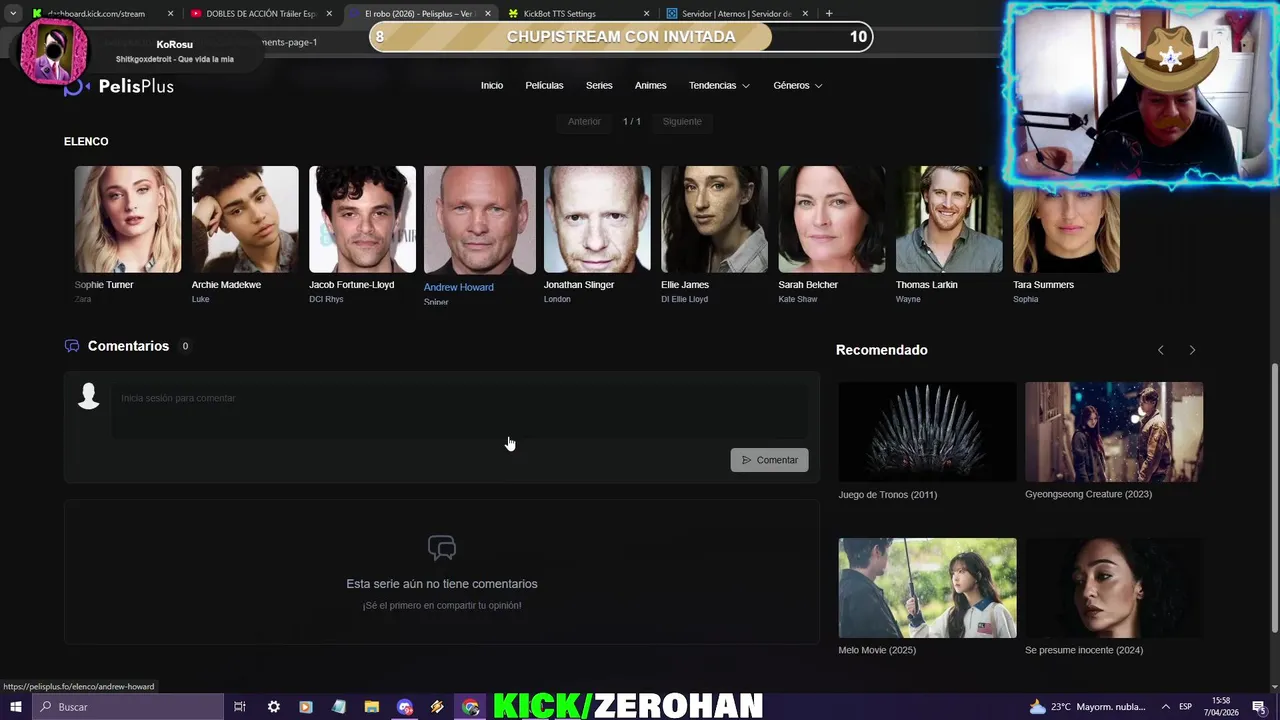Open Andrew Howard cast link
Screen dimensions: 1280x720
tap(458, 287)
